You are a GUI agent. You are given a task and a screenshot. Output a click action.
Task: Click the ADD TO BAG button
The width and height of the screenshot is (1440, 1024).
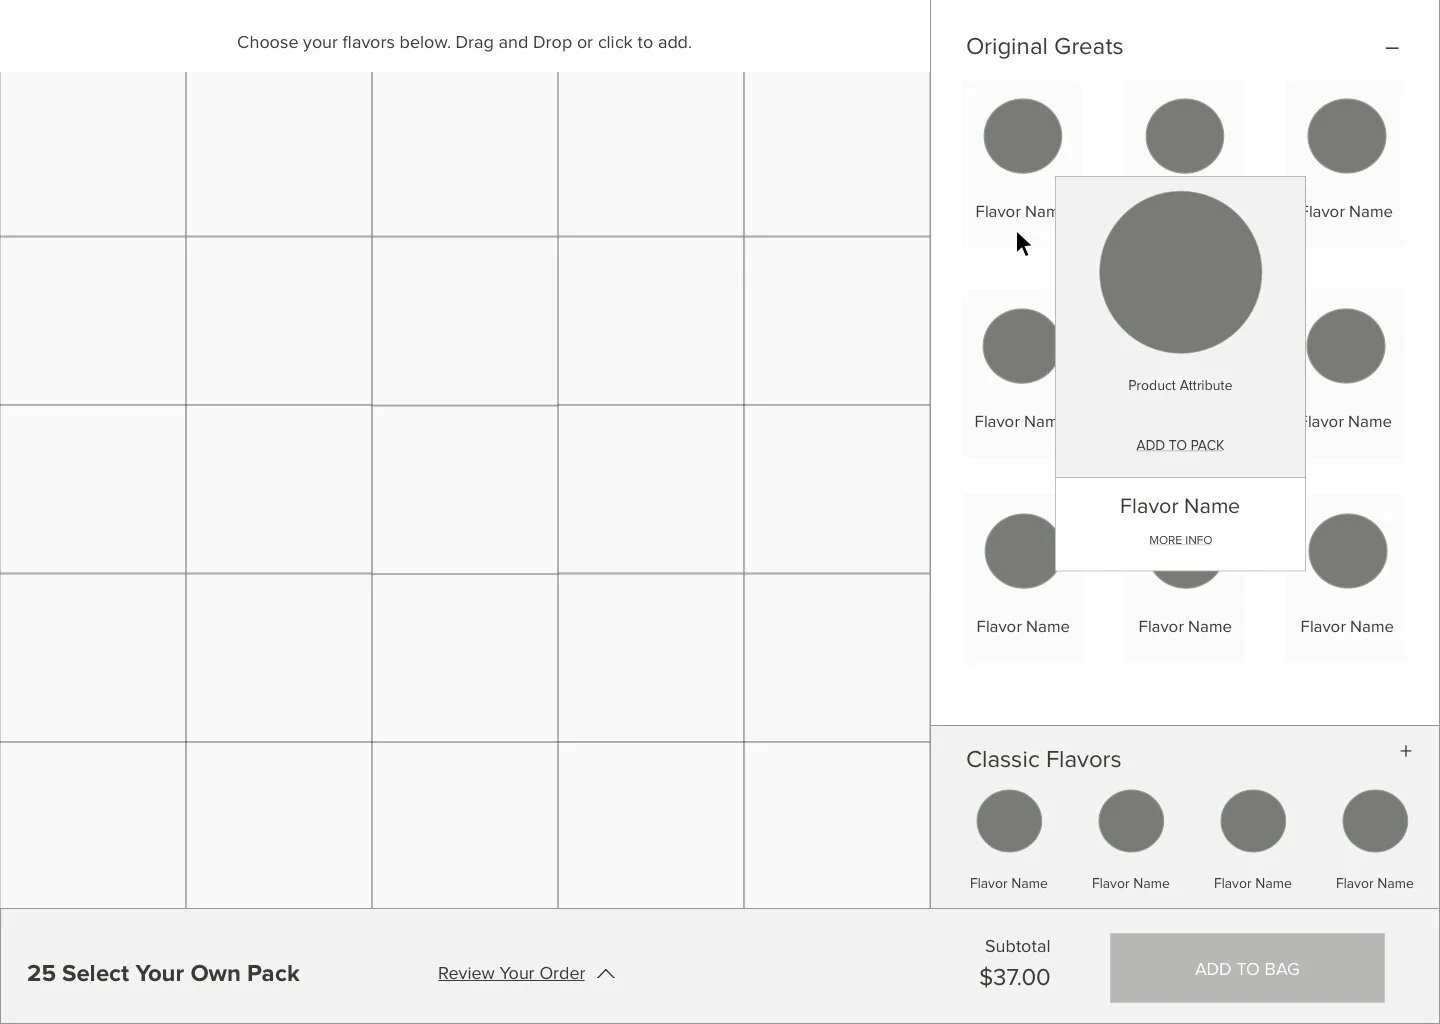tap(1247, 968)
